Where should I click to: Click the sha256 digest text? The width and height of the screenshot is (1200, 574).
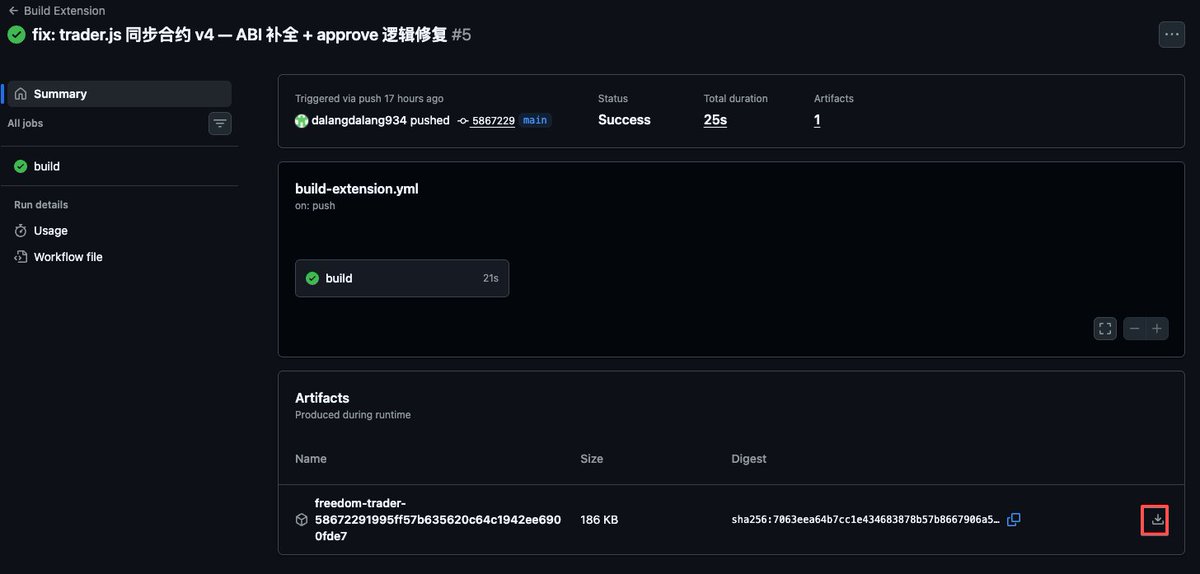click(x=865, y=520)
